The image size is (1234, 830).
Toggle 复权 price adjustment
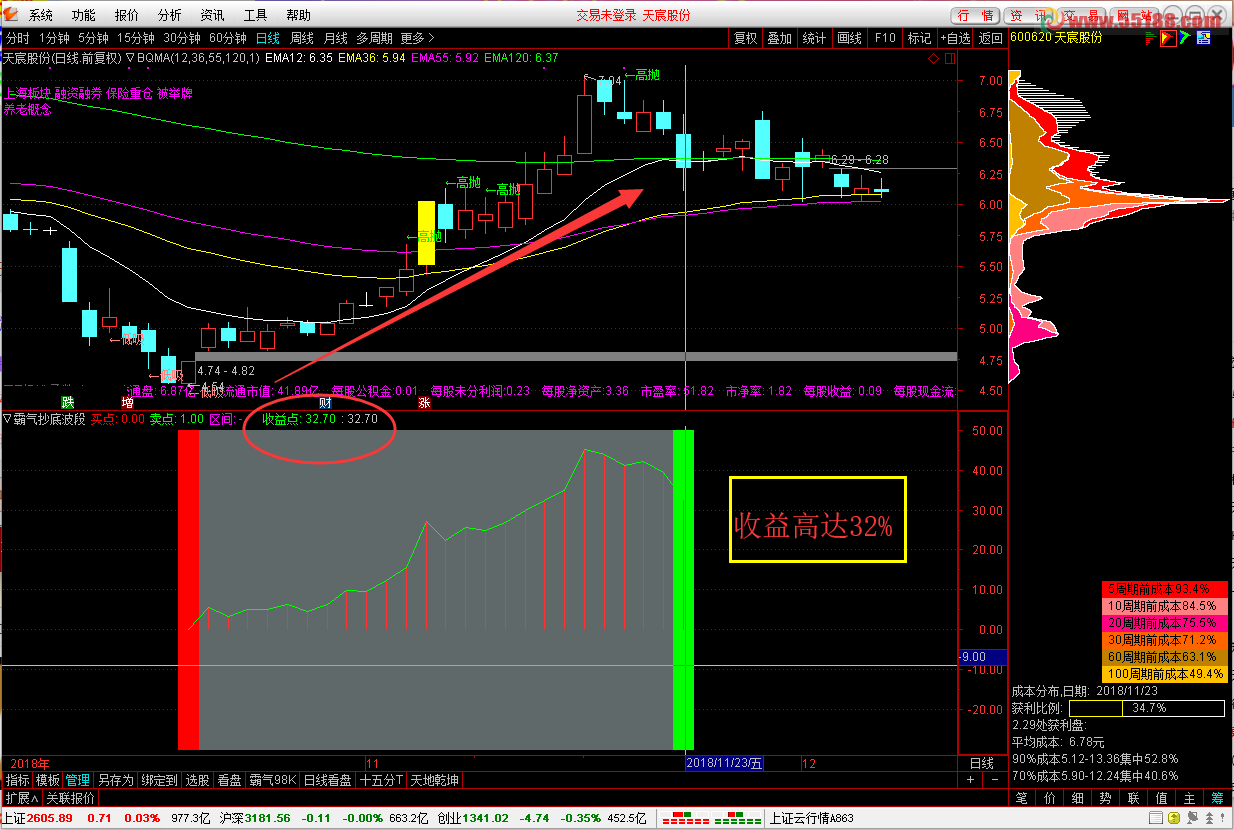coord(746,38)
